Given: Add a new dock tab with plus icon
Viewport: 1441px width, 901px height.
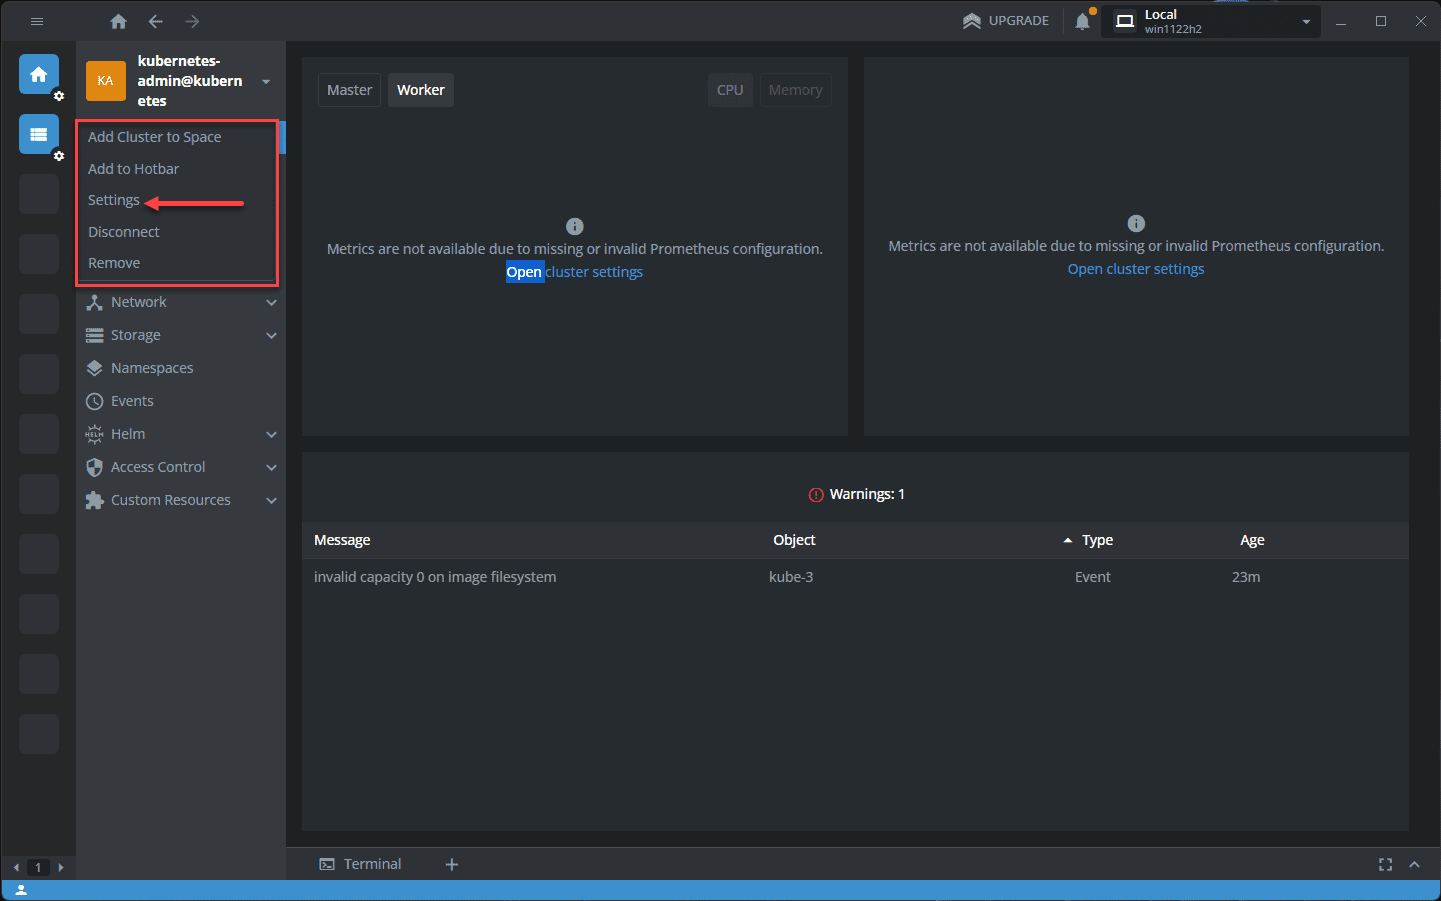Looking at the screenshot, I should [x=452, y=864].
